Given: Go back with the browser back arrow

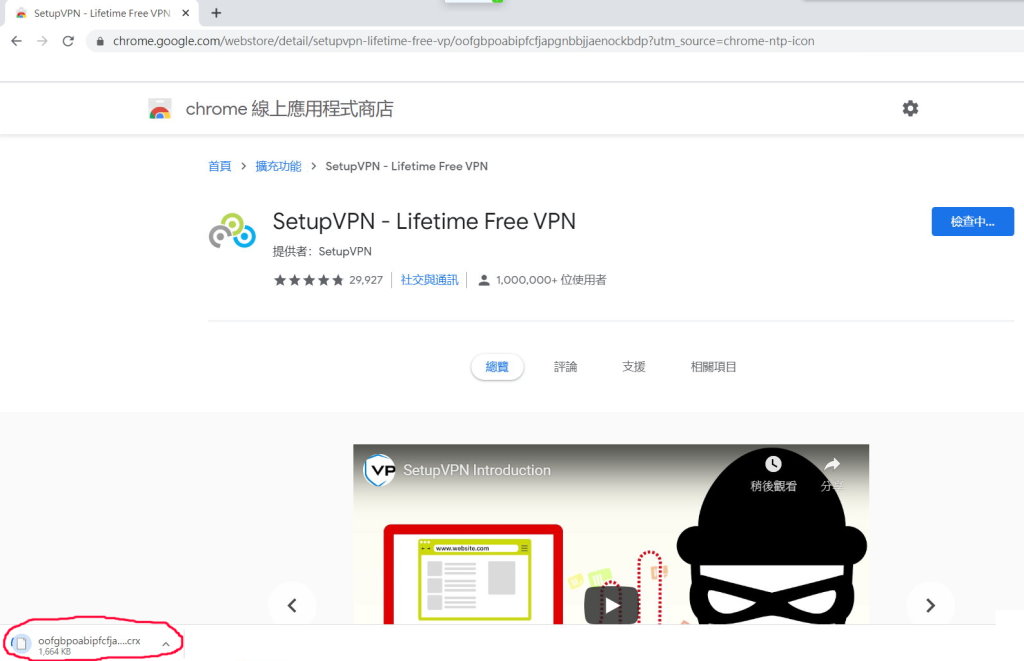Looking at the screenshot, I should click(16, 41).
